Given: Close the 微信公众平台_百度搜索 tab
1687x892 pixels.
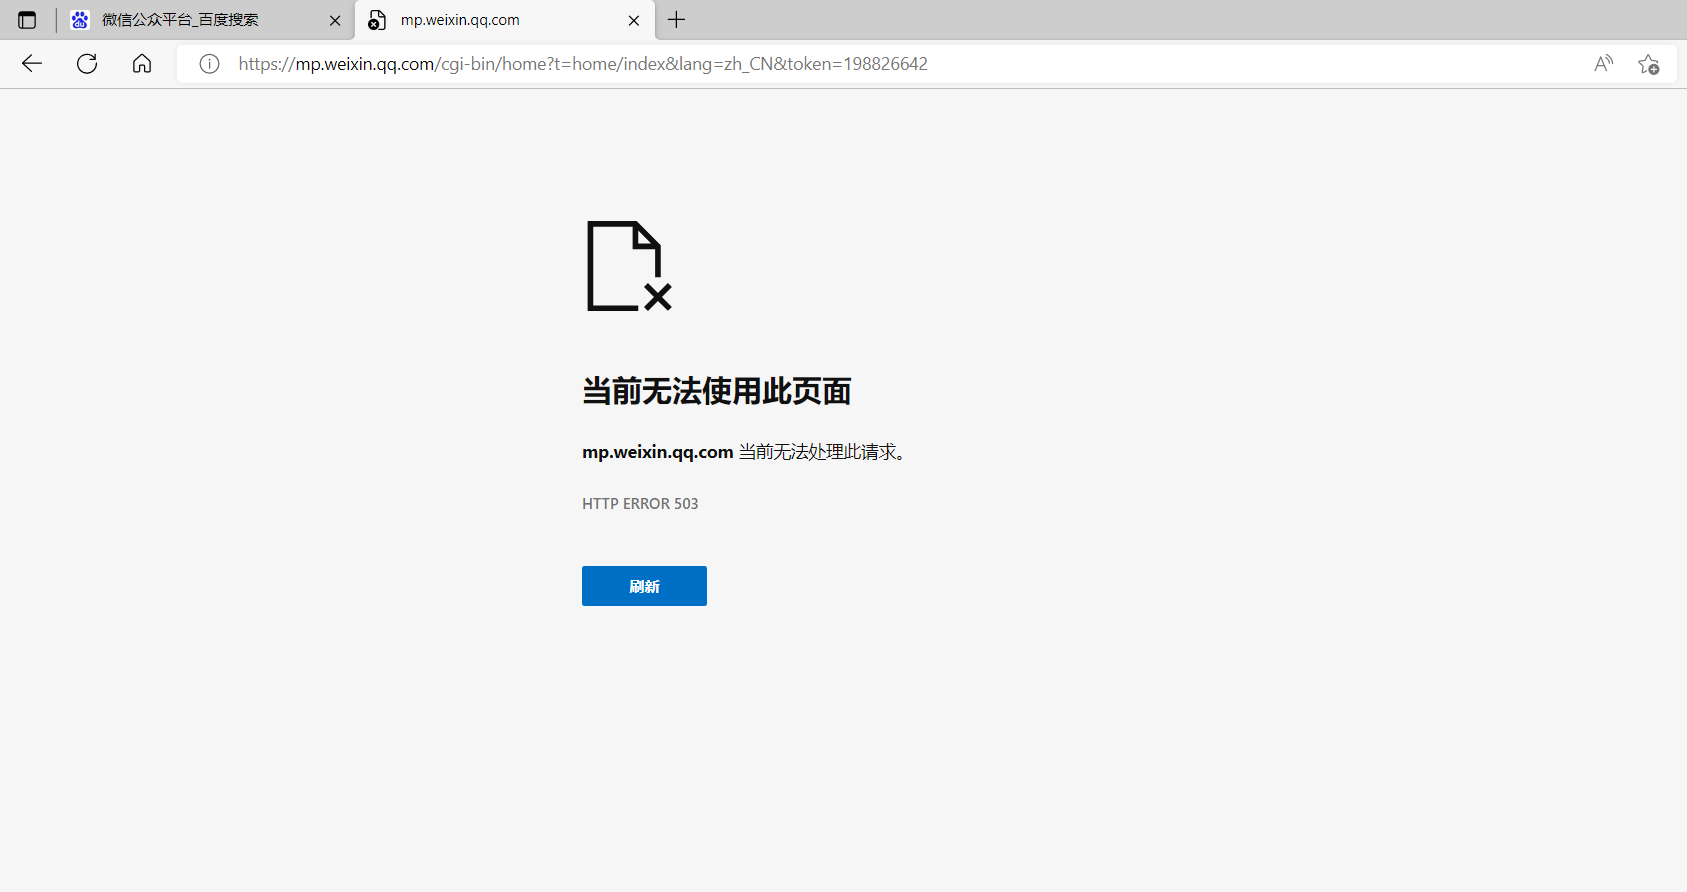Looking at the screenshot, I should point(335,20).
